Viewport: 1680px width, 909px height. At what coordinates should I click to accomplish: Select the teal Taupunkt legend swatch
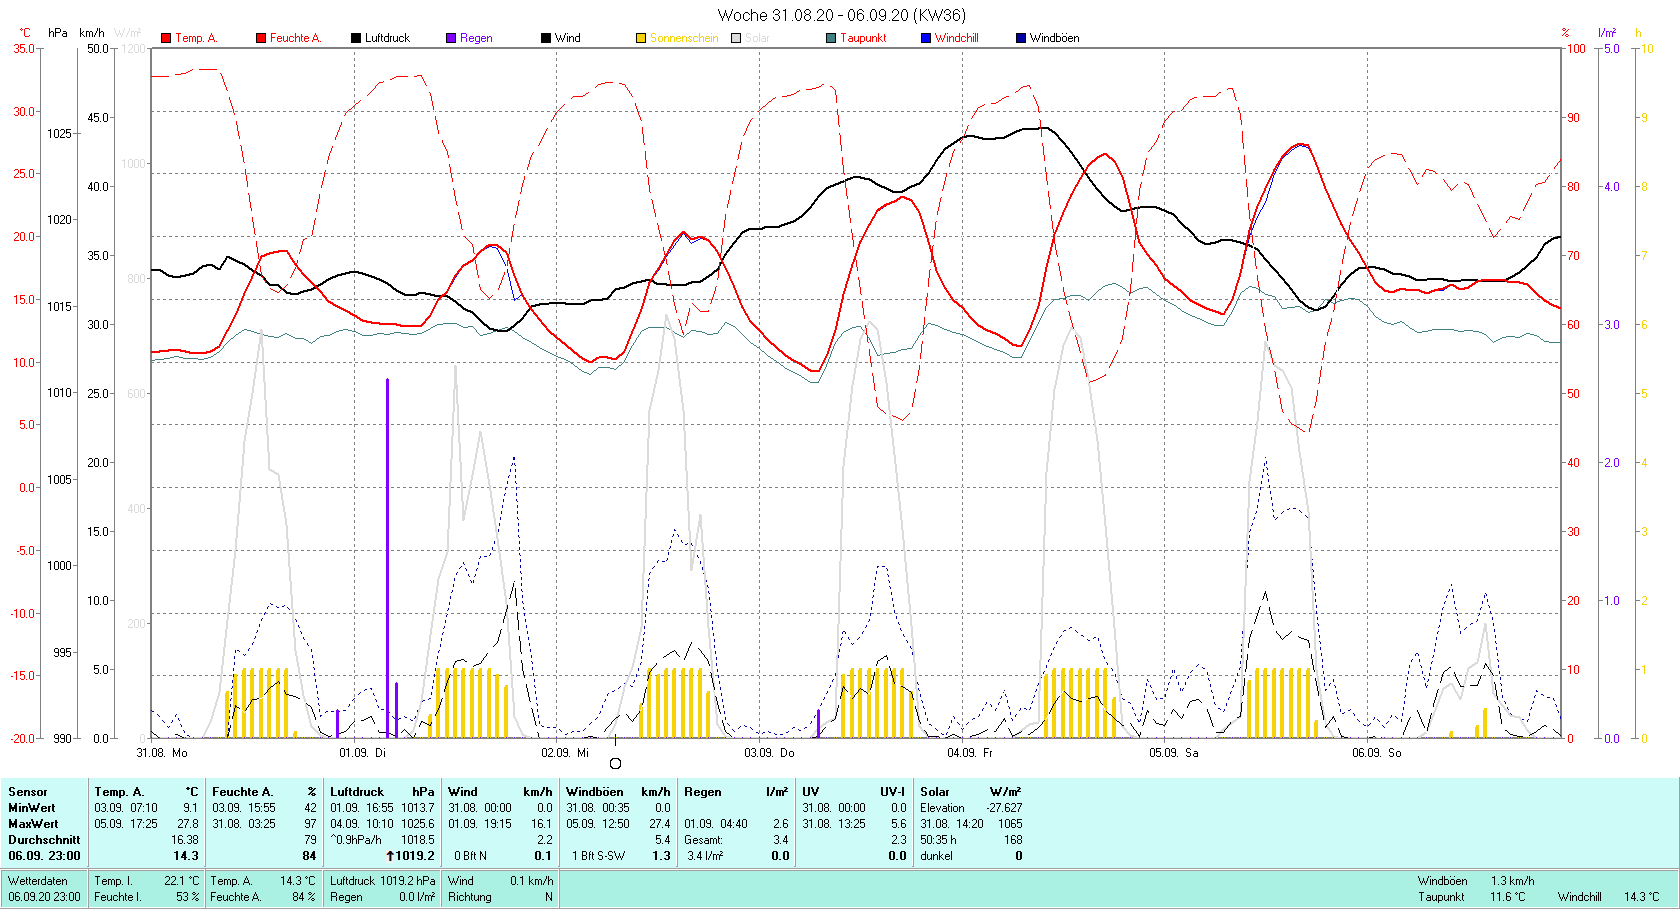pos(831,38)
